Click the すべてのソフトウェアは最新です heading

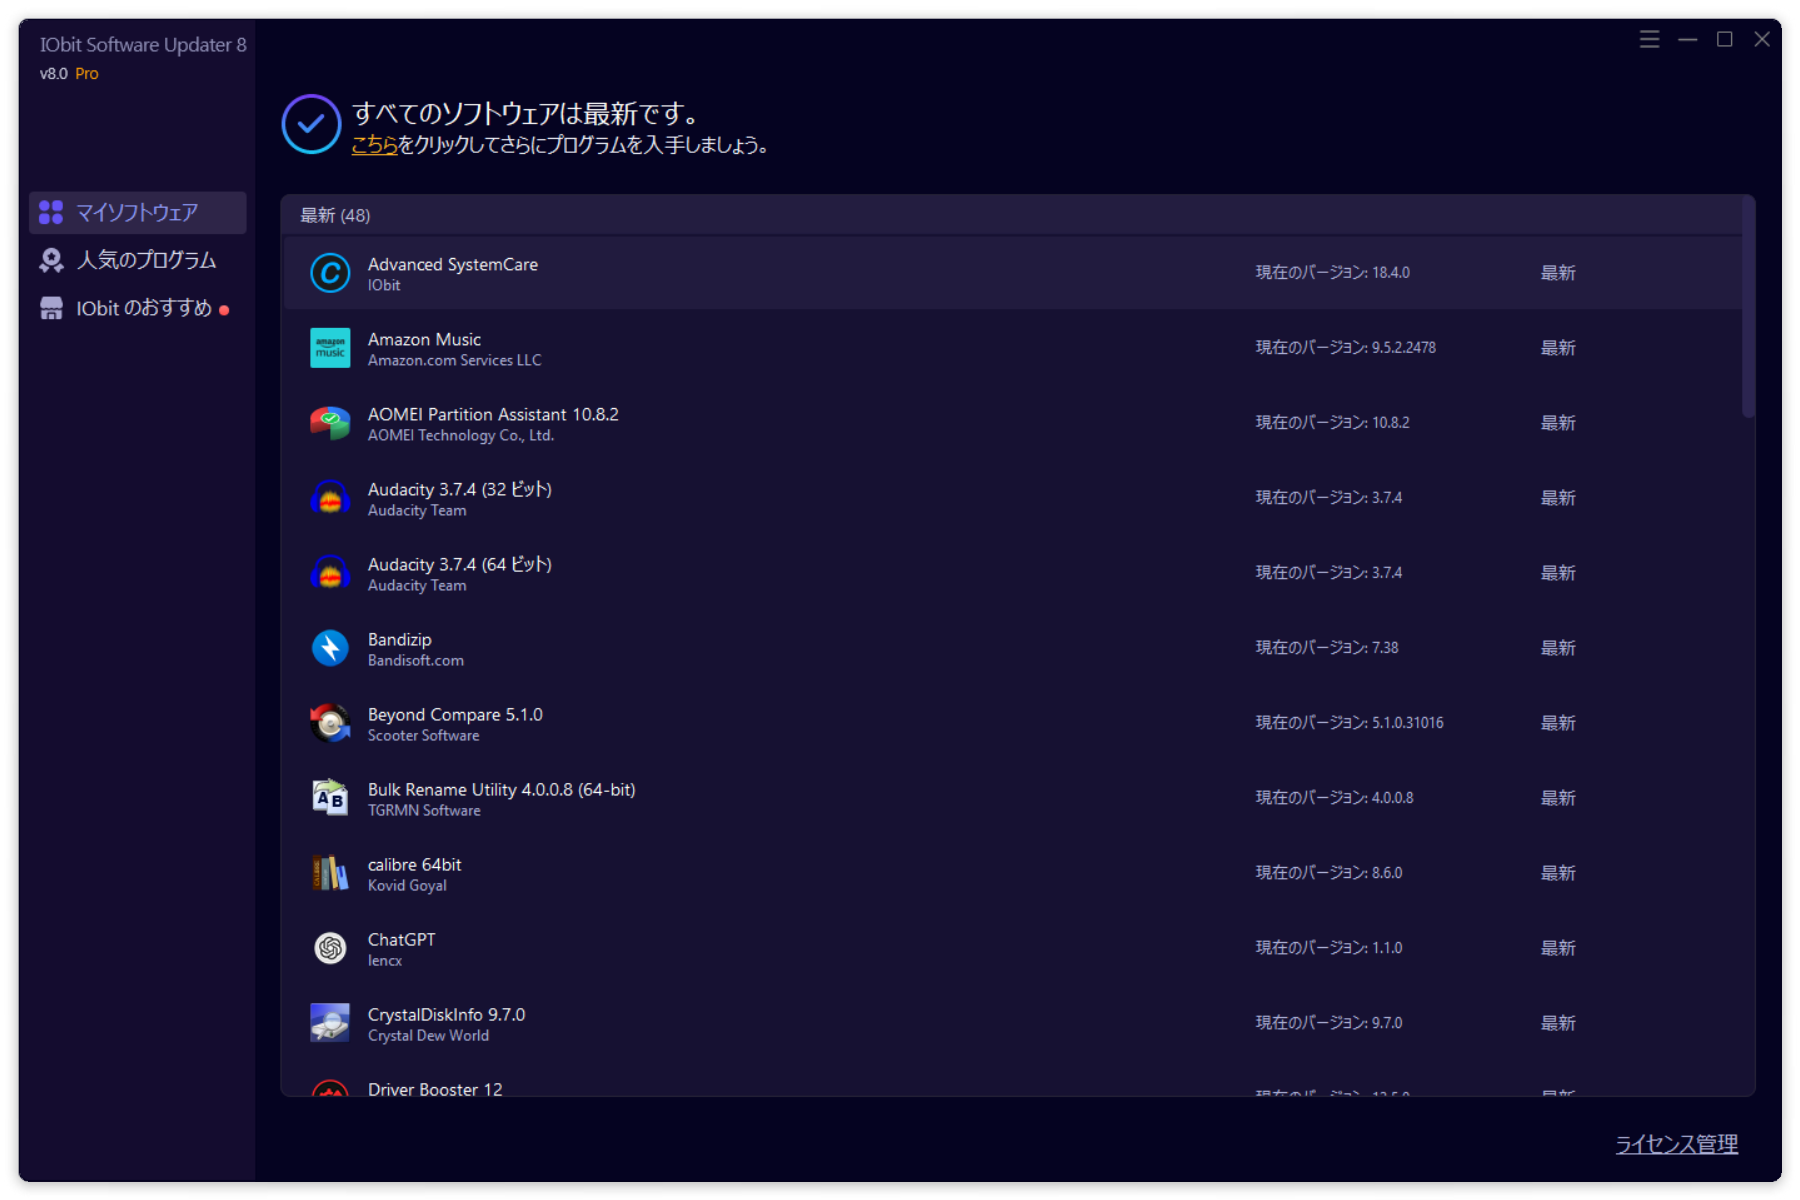(x=525, y=113)
